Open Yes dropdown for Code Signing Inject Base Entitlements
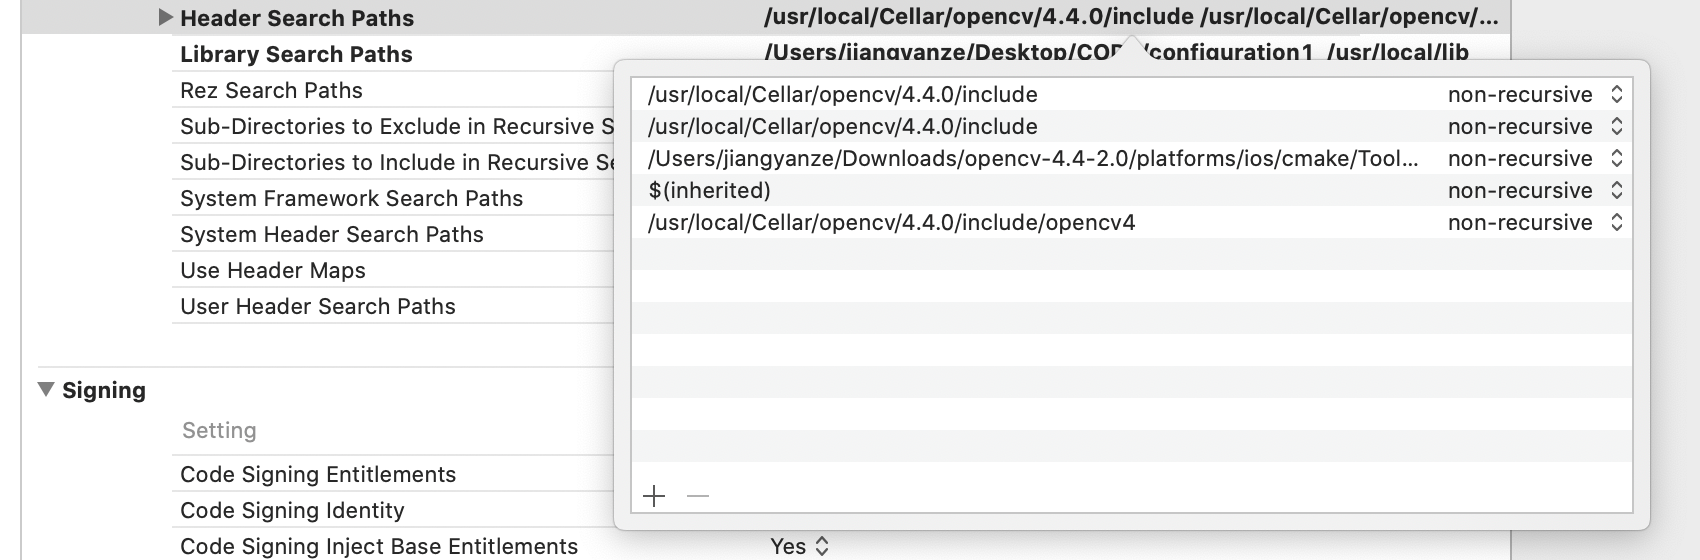Screen dimensions: 1700x560 click(800, 546)
